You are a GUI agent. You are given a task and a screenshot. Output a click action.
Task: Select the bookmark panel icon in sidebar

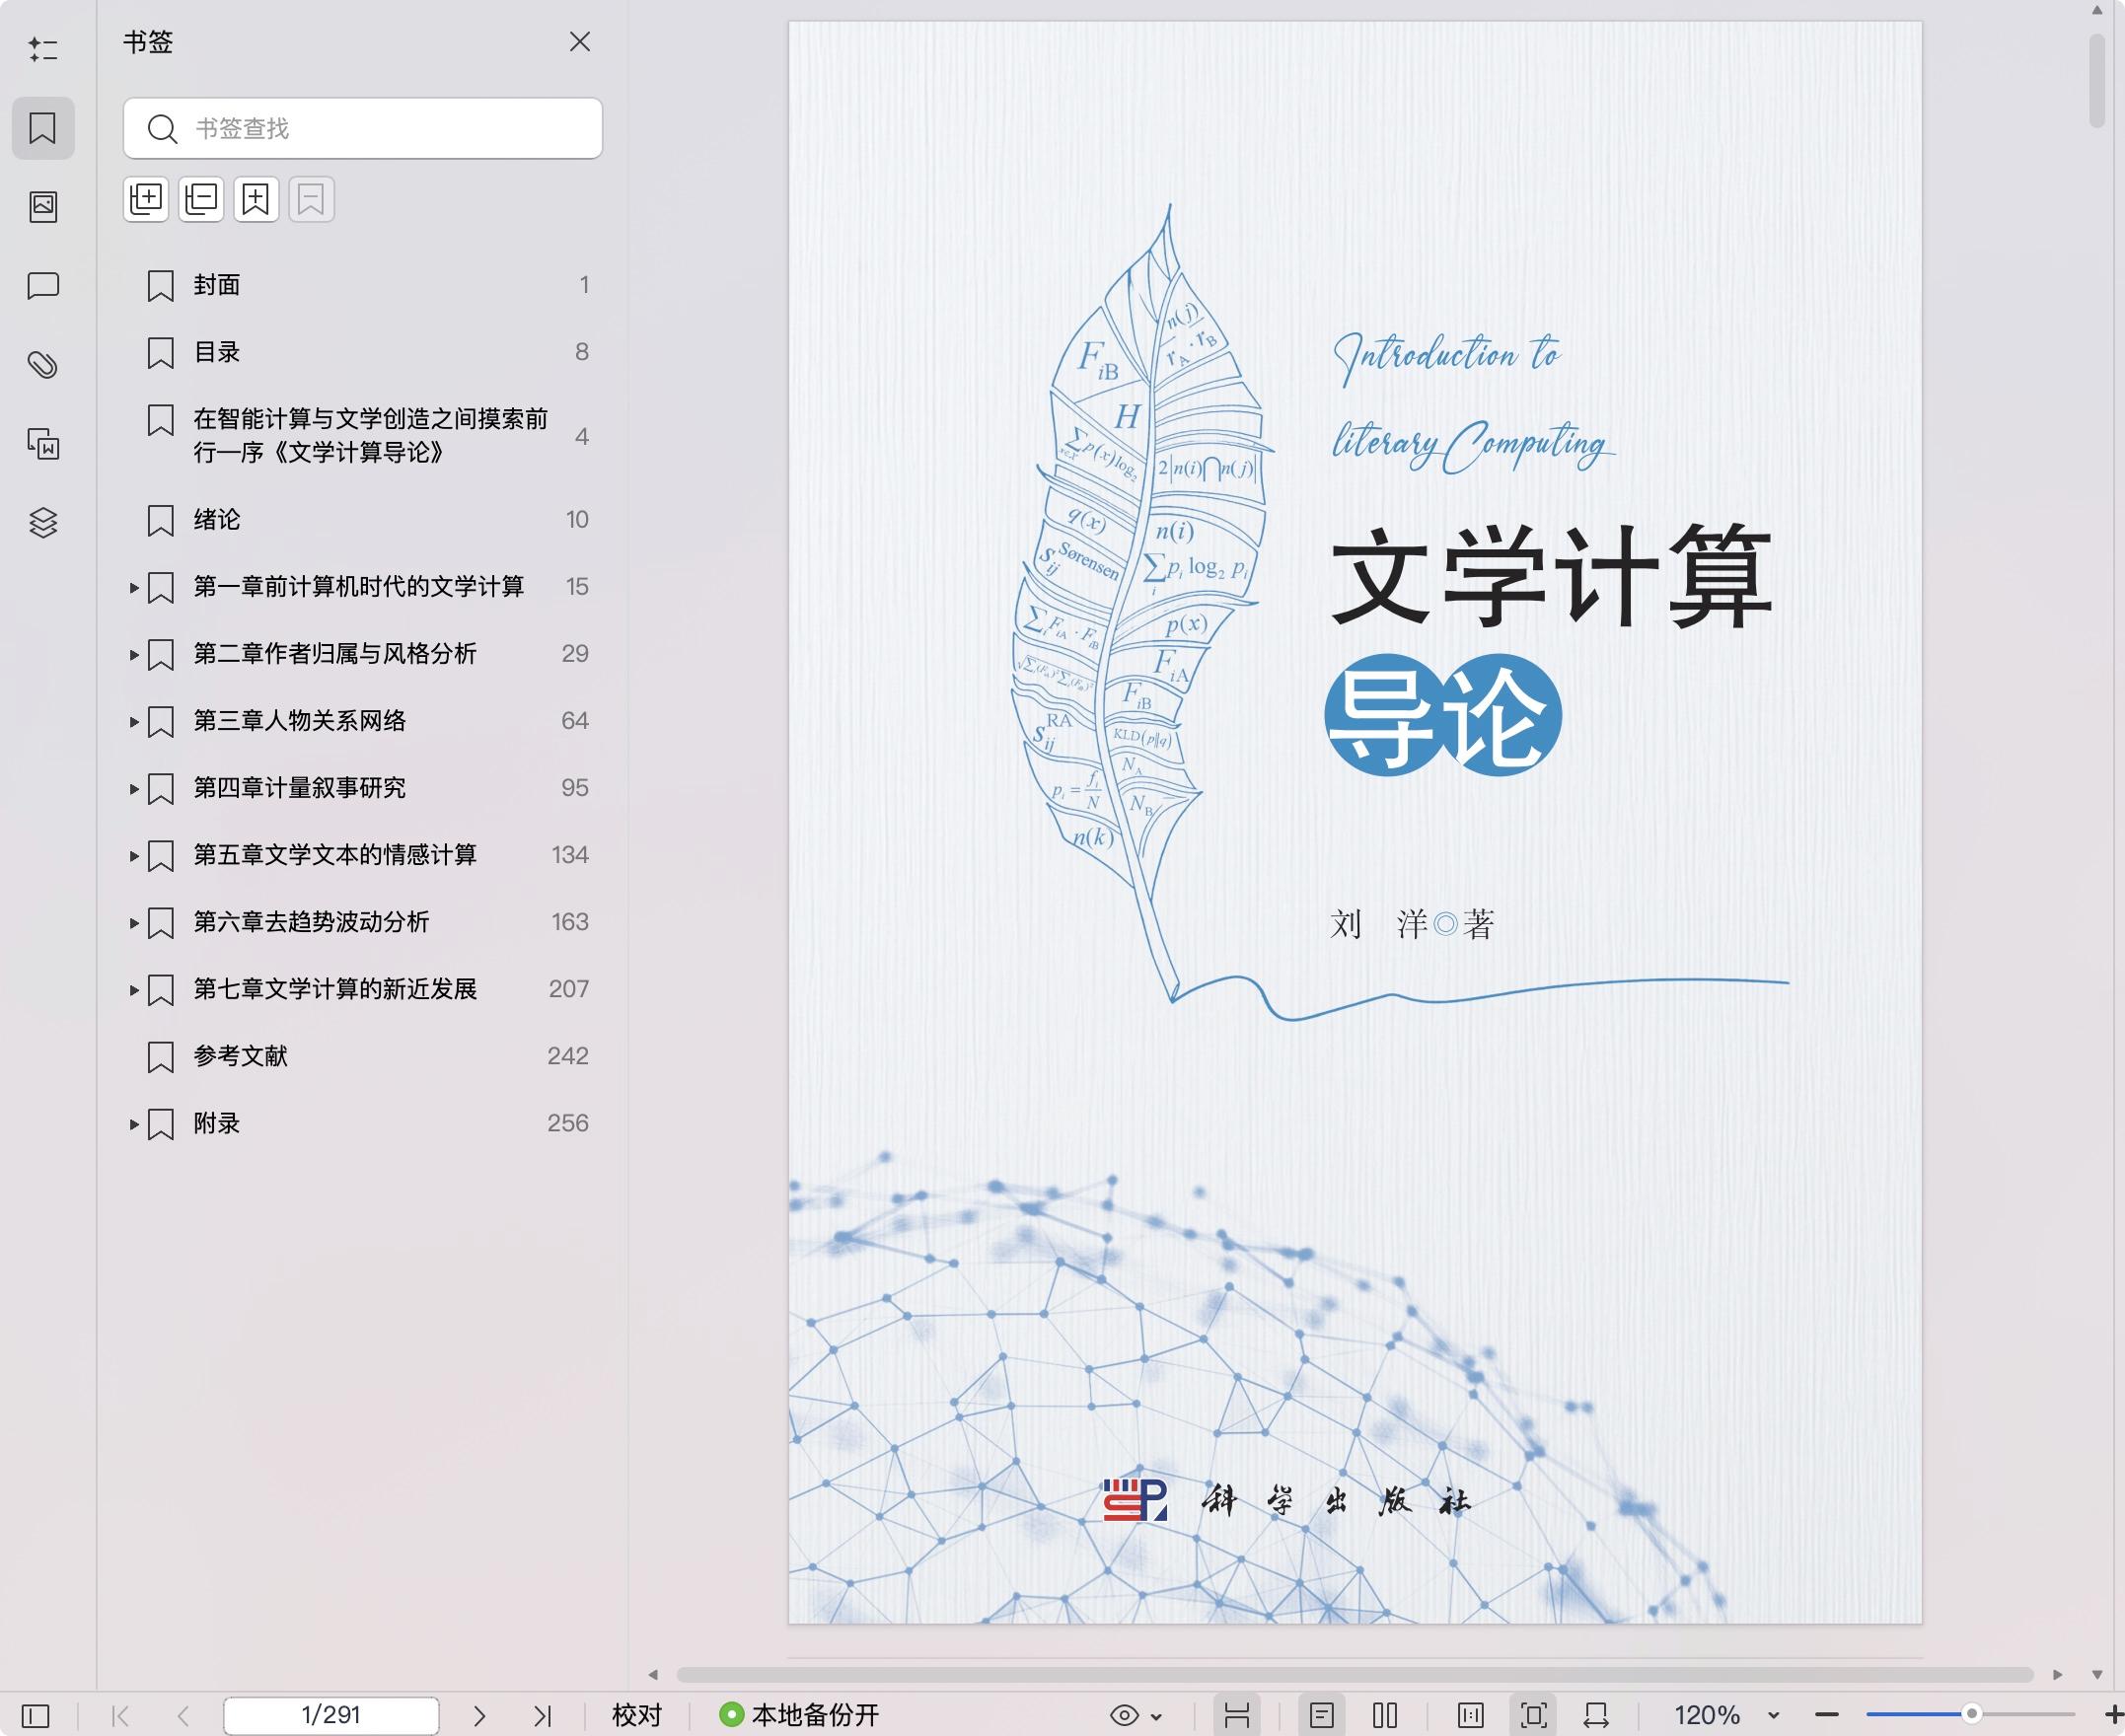click(x=43, y=128)
